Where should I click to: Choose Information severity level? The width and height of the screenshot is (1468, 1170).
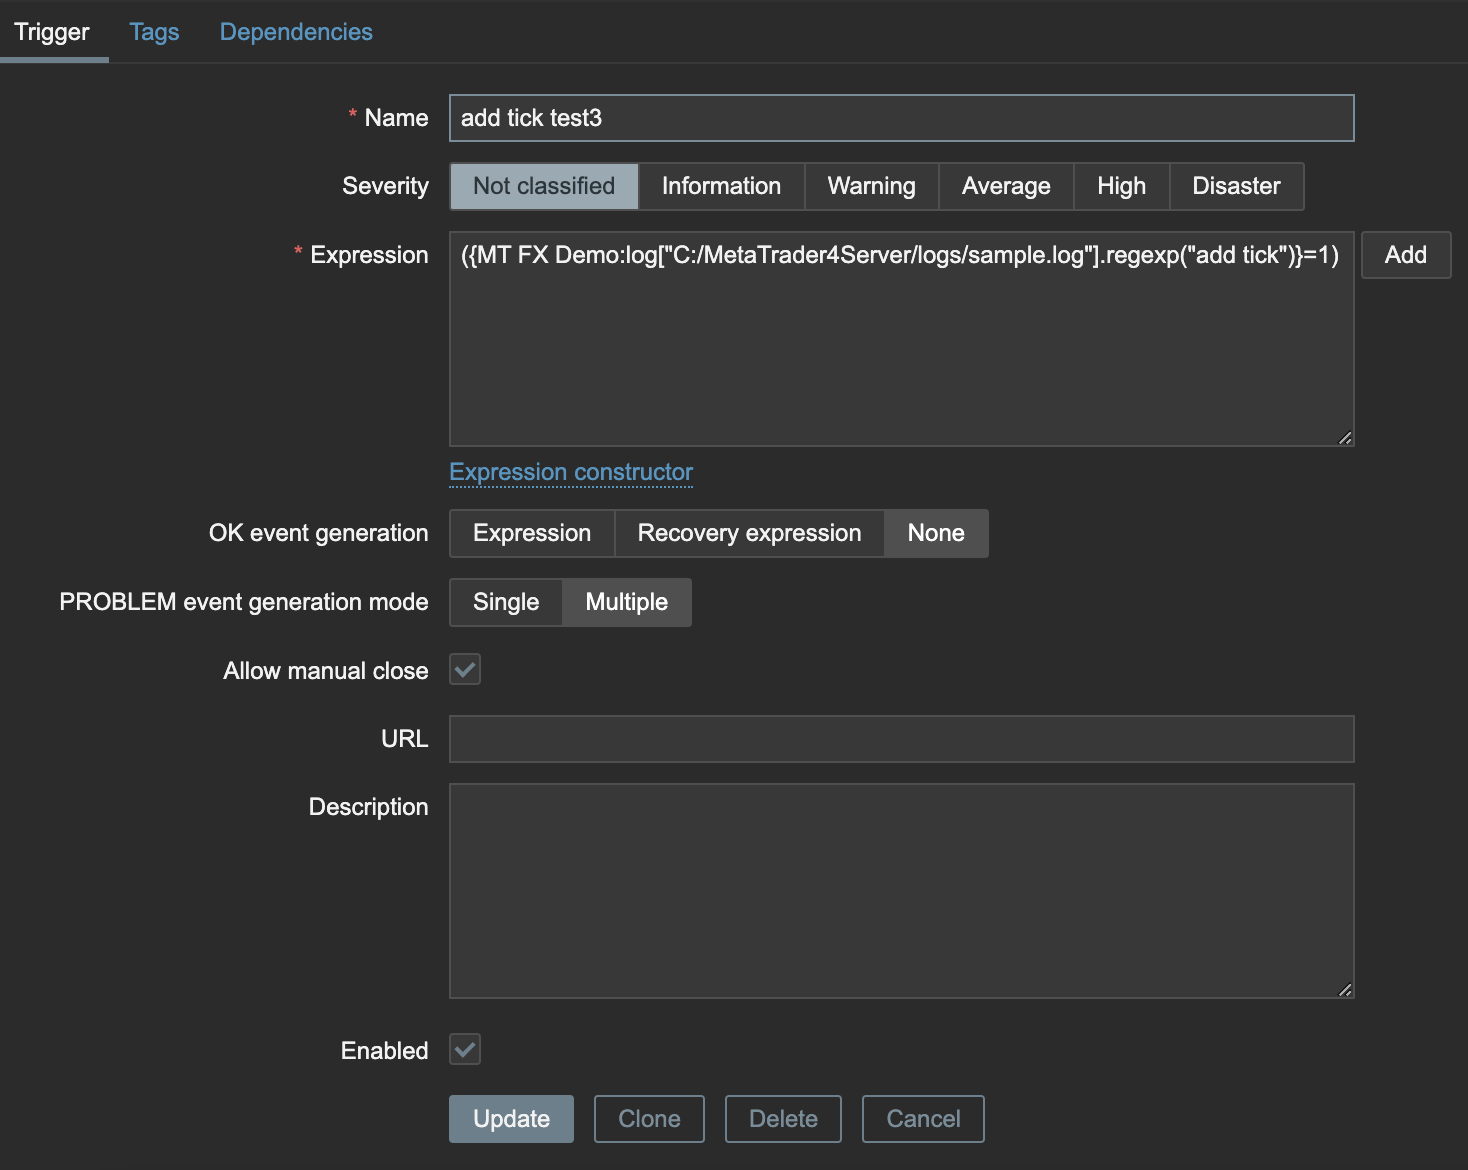[x=721, y=186]
